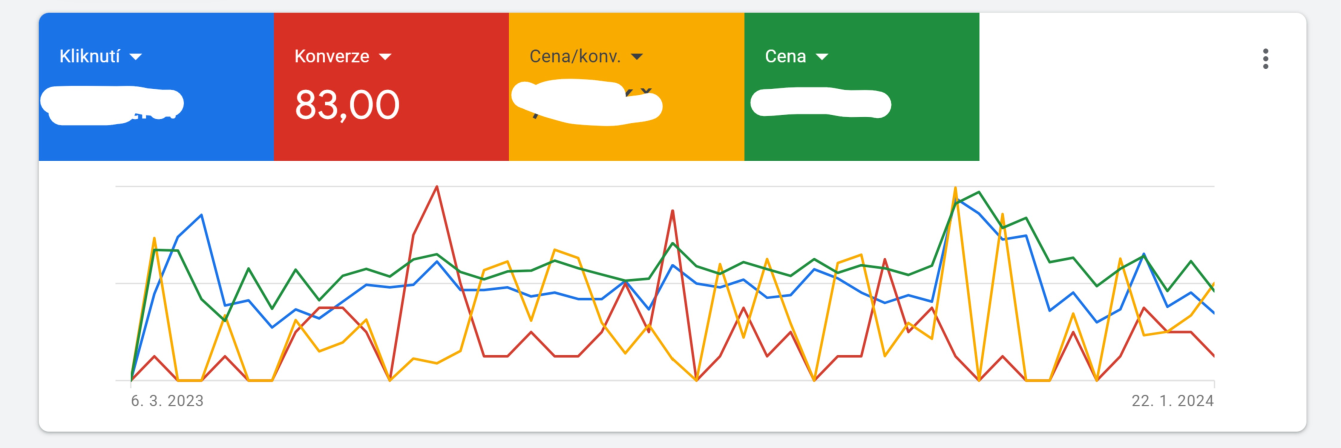Open the dropdown arrow beside Cena
1341x448 pixels.
tap(822, 56)
